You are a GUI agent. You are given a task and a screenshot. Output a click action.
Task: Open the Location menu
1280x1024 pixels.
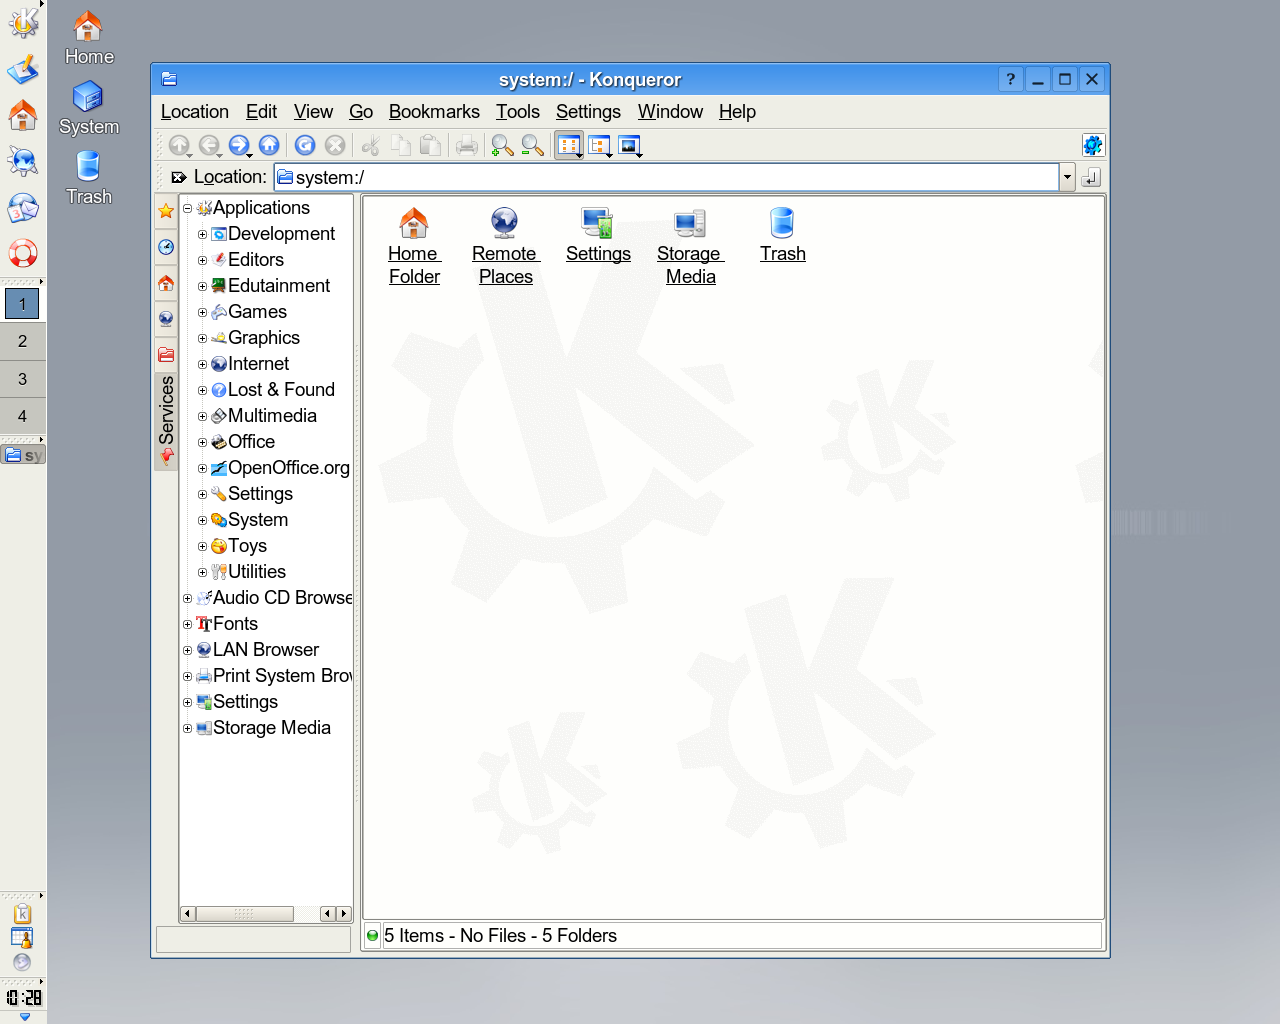[195, 112]
